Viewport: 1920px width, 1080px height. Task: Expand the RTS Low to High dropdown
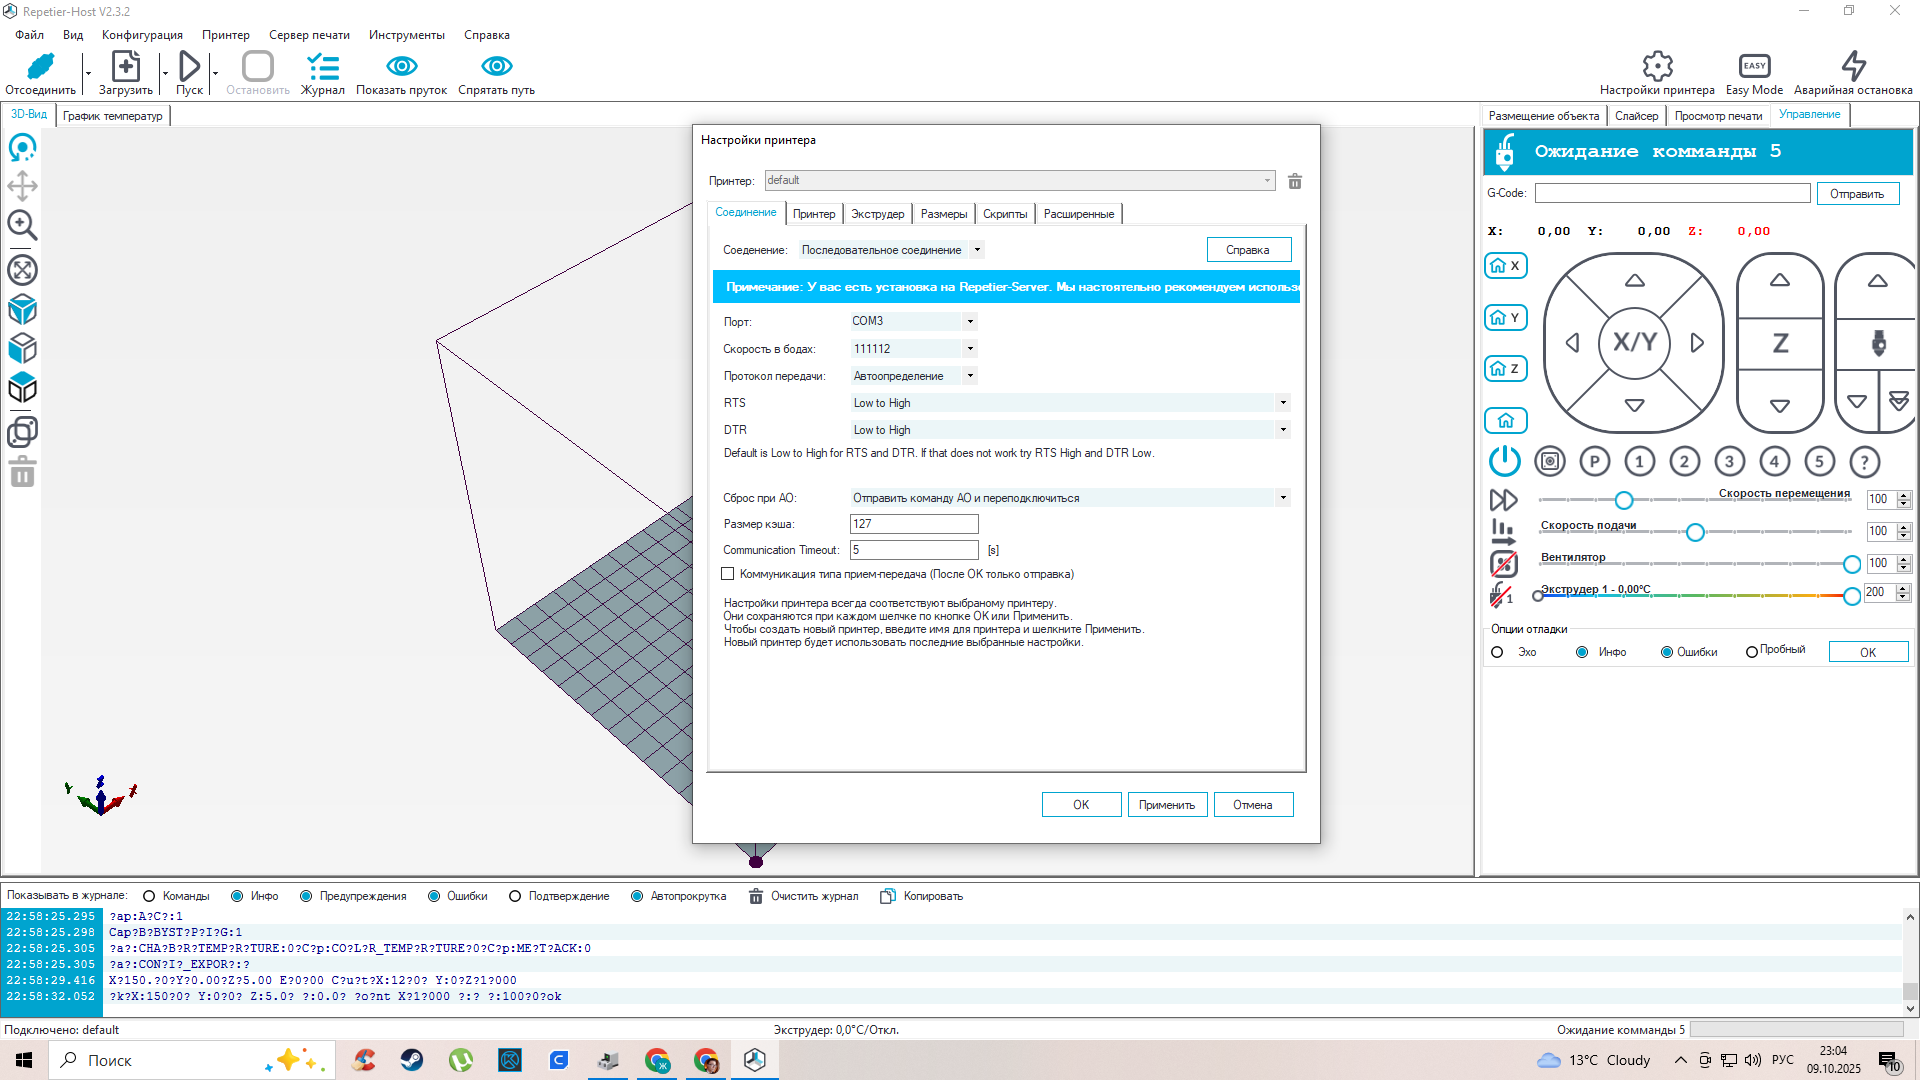(x=1283, y=403)
